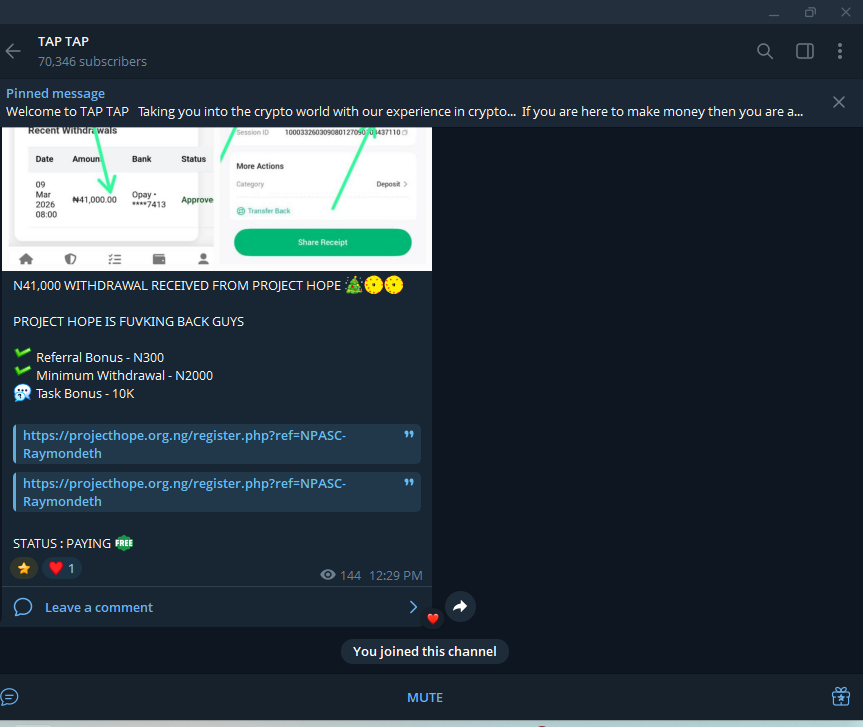Click Leave a comment
Screen dimensions: 863x727
[98, 607]
